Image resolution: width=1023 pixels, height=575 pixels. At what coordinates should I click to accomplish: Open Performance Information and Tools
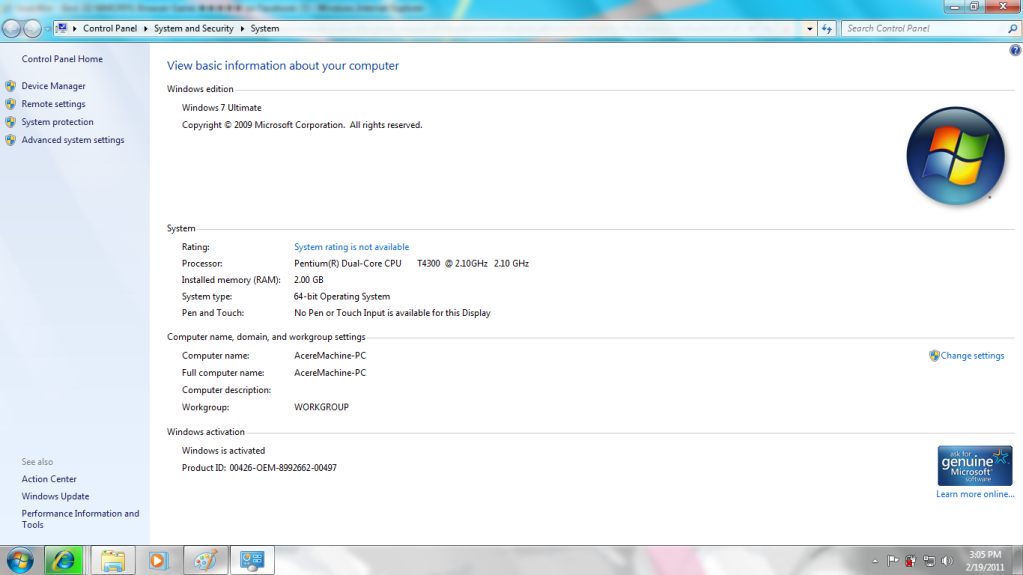[x=80, y=519]
